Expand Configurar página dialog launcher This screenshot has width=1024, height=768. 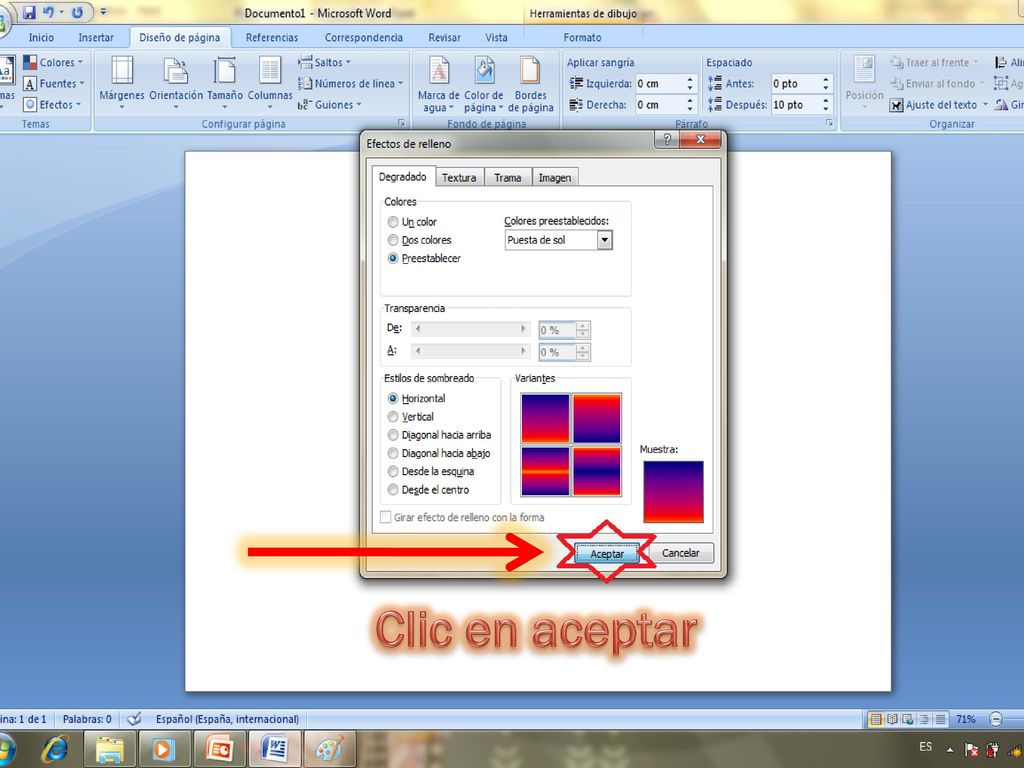coord(402,123)
